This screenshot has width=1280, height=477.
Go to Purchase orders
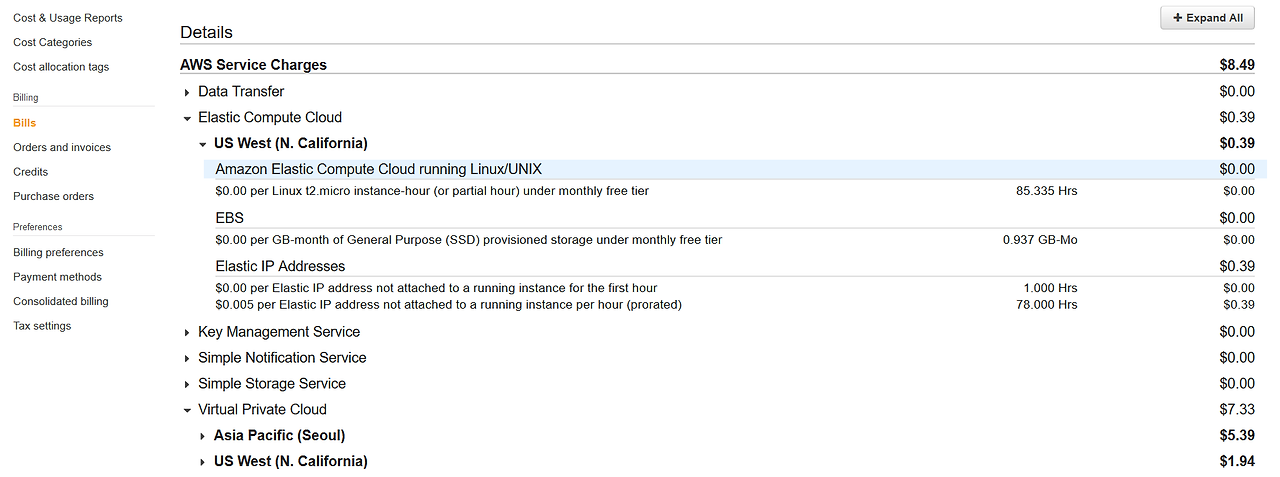53,196
